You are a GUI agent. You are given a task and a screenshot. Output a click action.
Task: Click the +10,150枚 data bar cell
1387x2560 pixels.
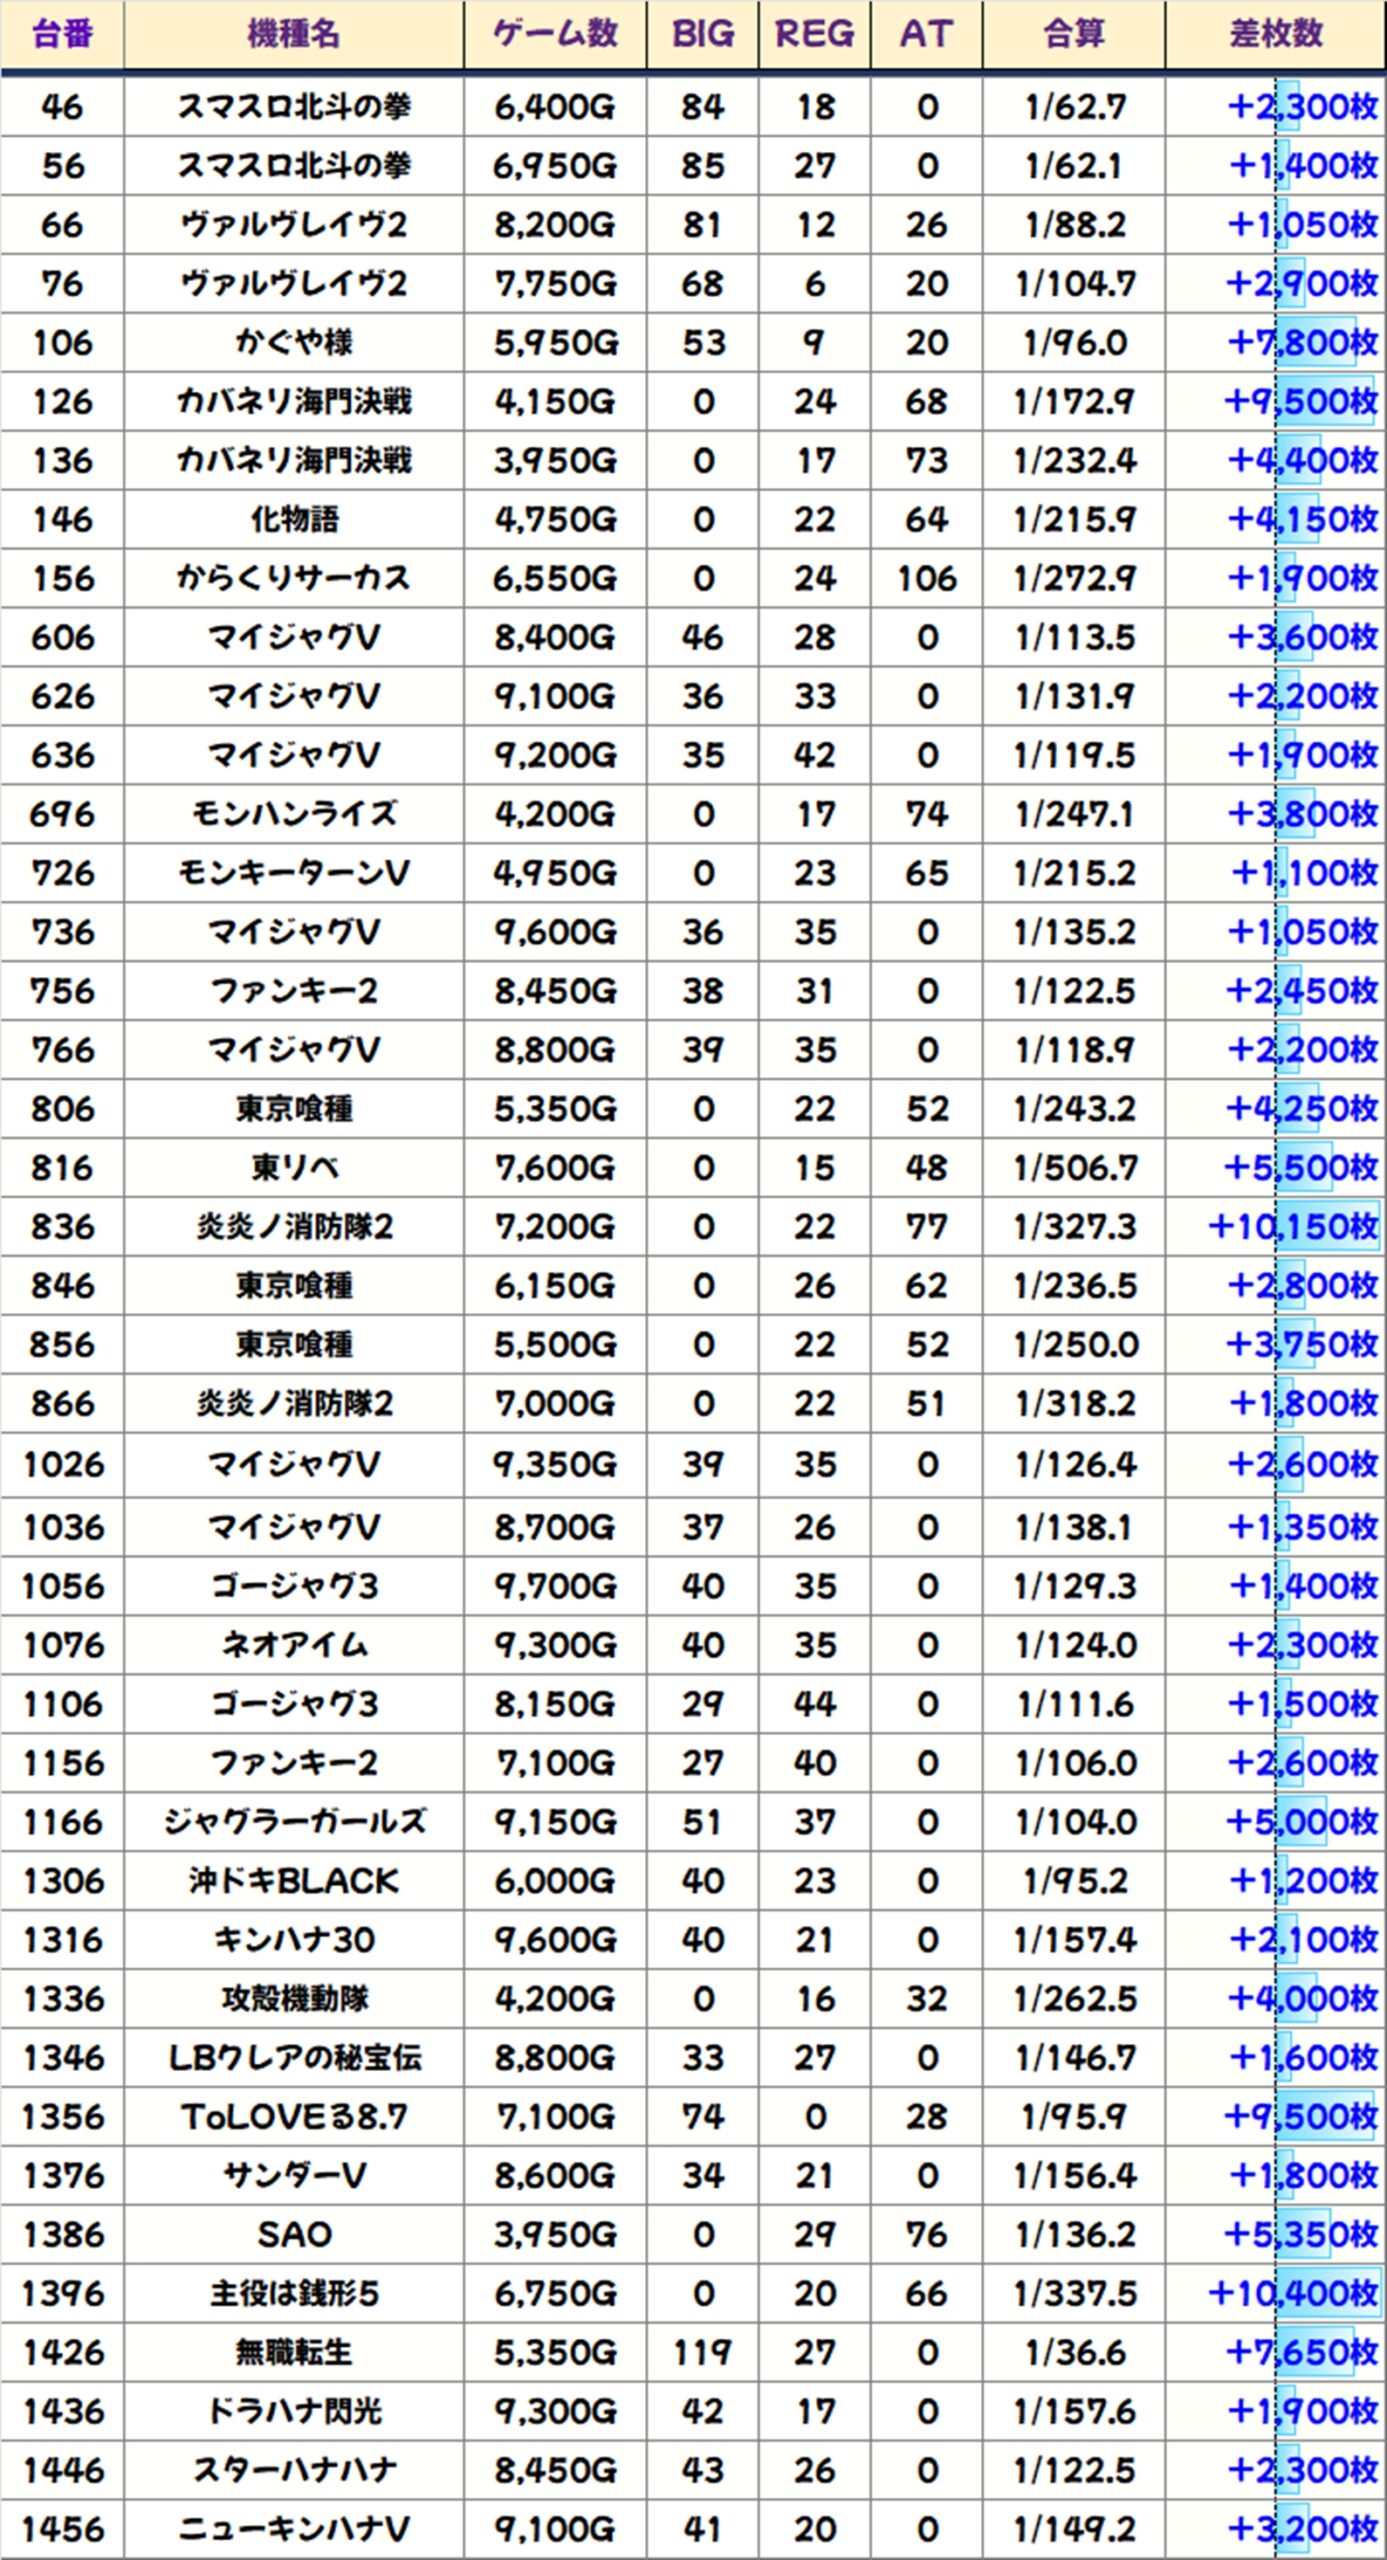tap(1292, 1227)
